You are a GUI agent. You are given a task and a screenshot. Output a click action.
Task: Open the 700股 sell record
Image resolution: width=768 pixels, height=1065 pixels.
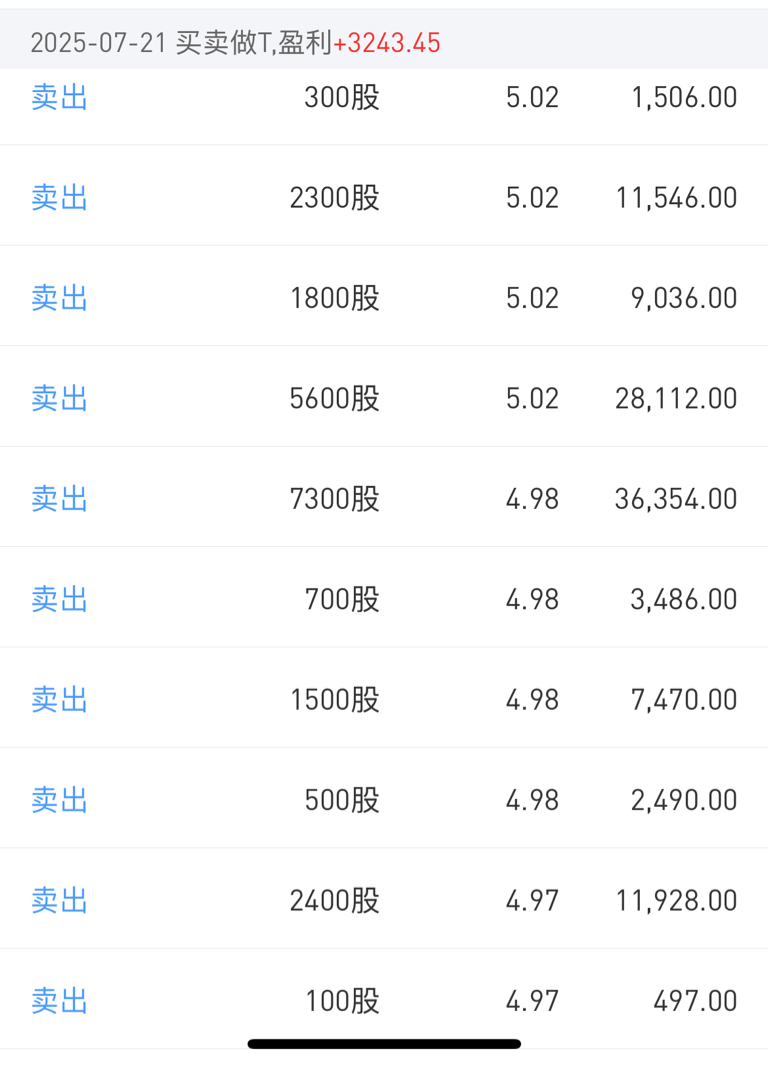[384, 600]
